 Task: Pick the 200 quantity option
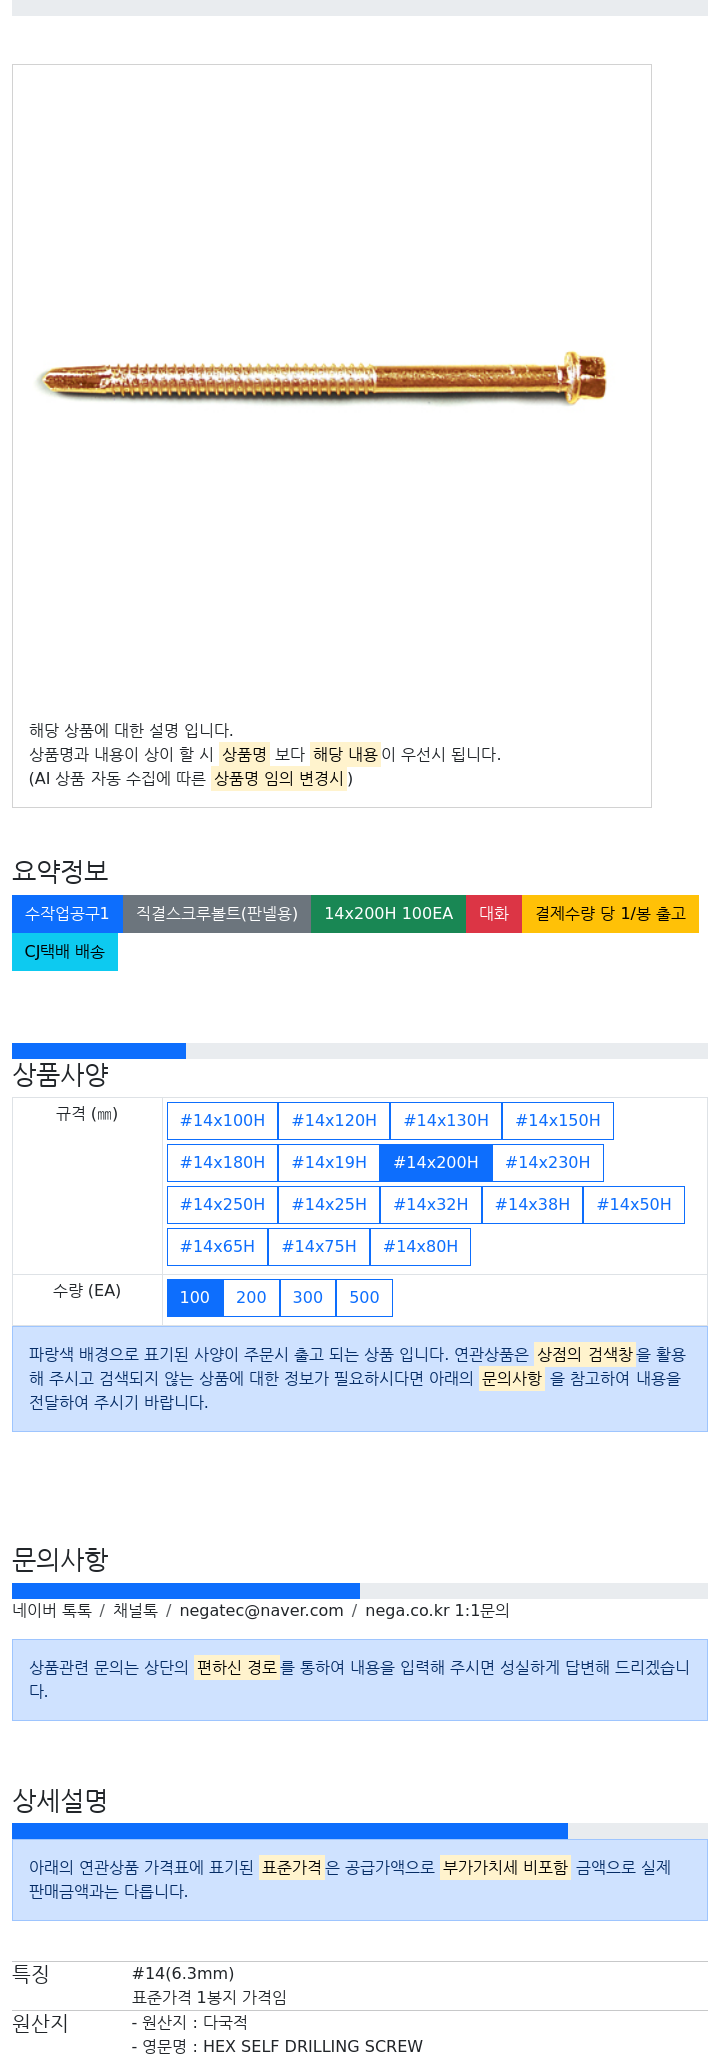point(251,1298)
